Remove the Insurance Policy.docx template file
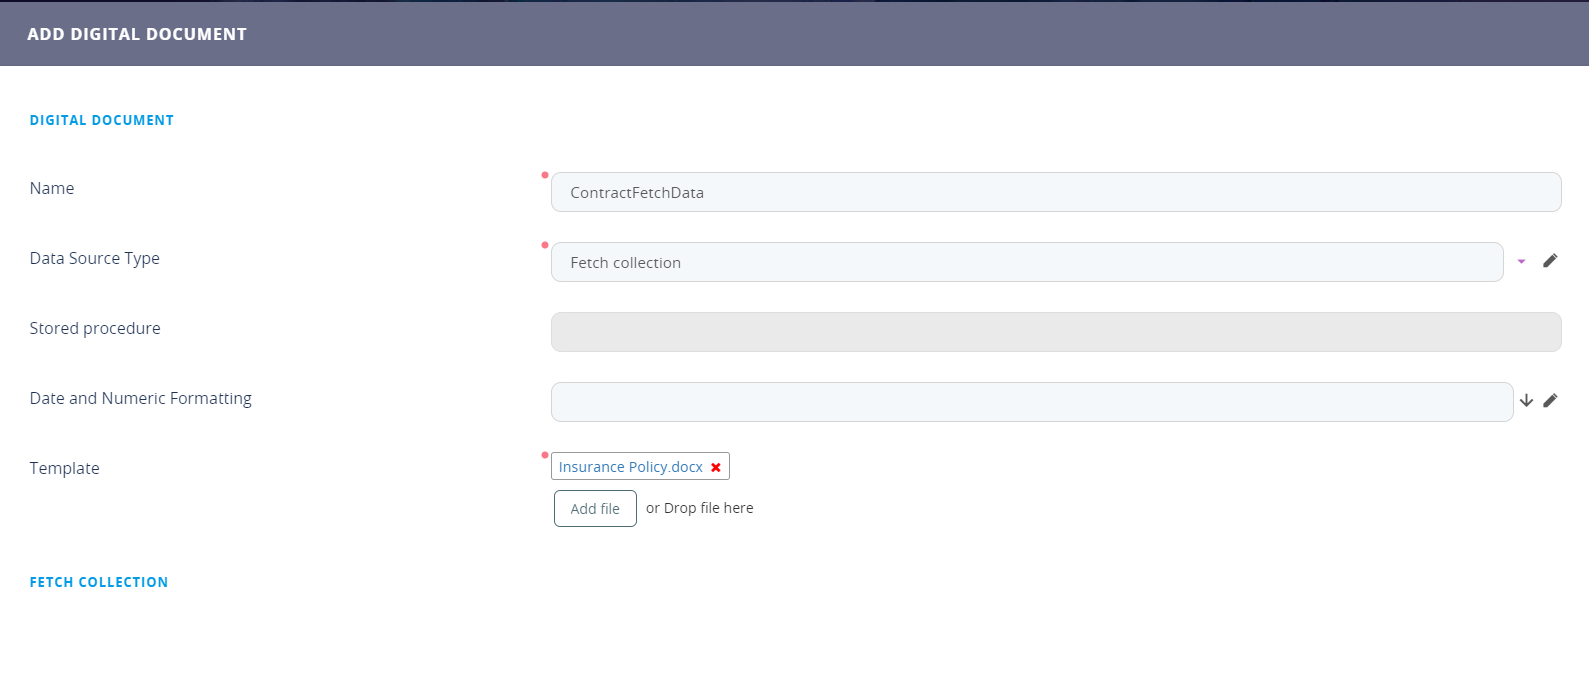This screenshot has height=678, width=1589. point(716,468)
